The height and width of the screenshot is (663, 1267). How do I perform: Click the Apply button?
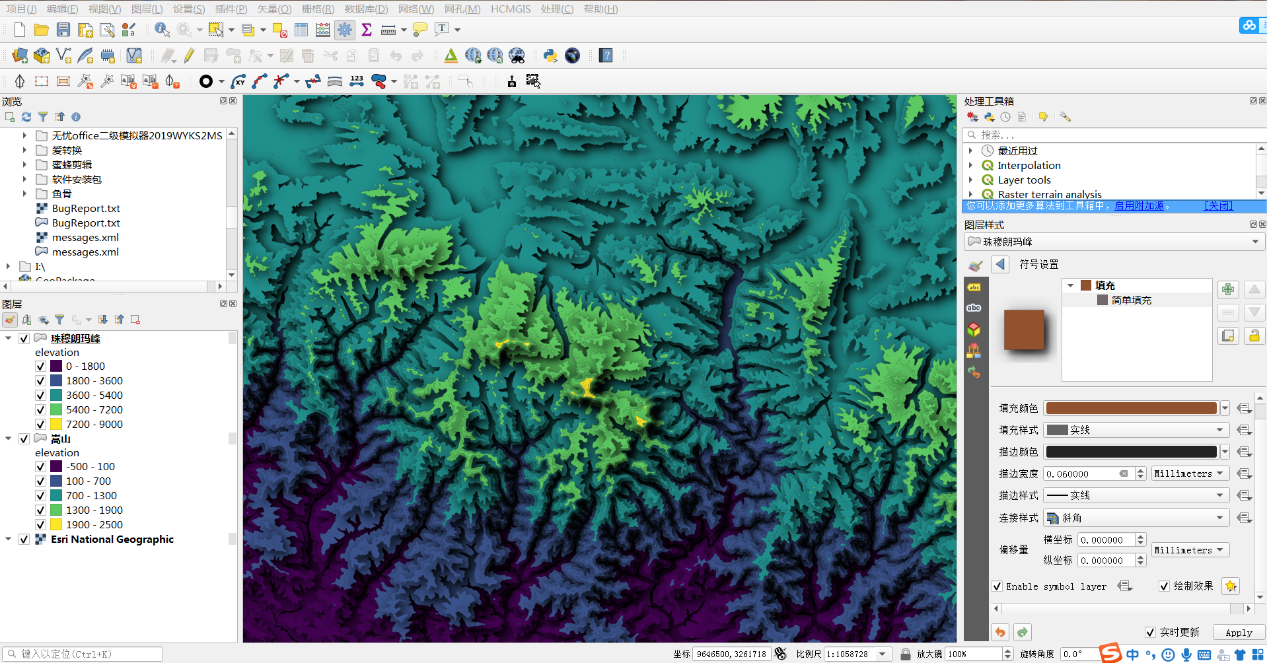click(x=1238, y=632)
